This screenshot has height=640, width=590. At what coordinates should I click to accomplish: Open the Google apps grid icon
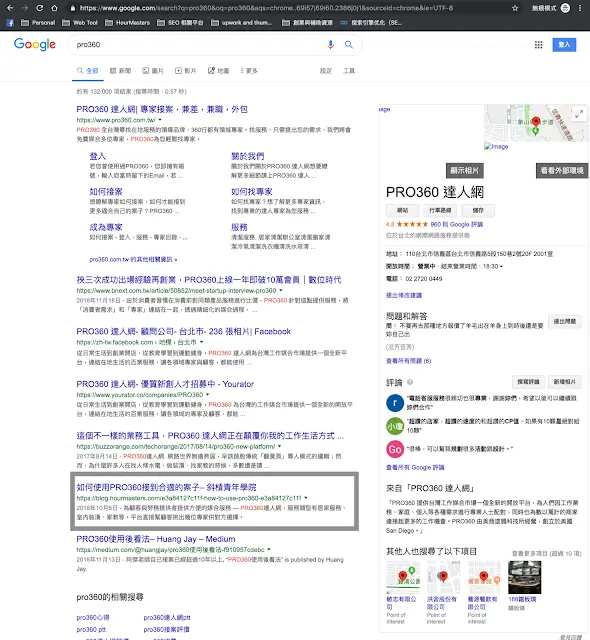[x=539, y=44]
